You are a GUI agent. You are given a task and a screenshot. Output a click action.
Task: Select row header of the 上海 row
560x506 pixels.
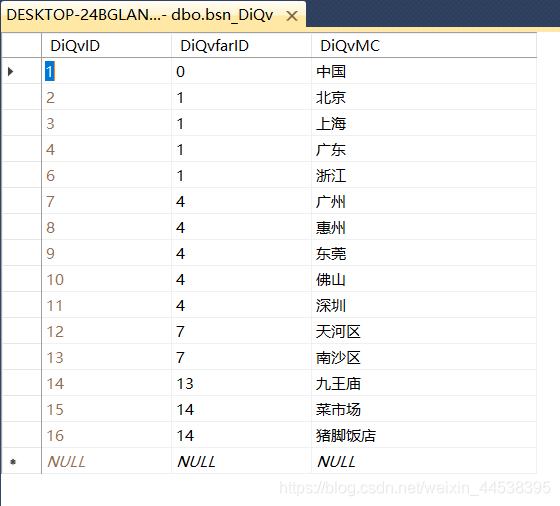(x=22, y=124)
